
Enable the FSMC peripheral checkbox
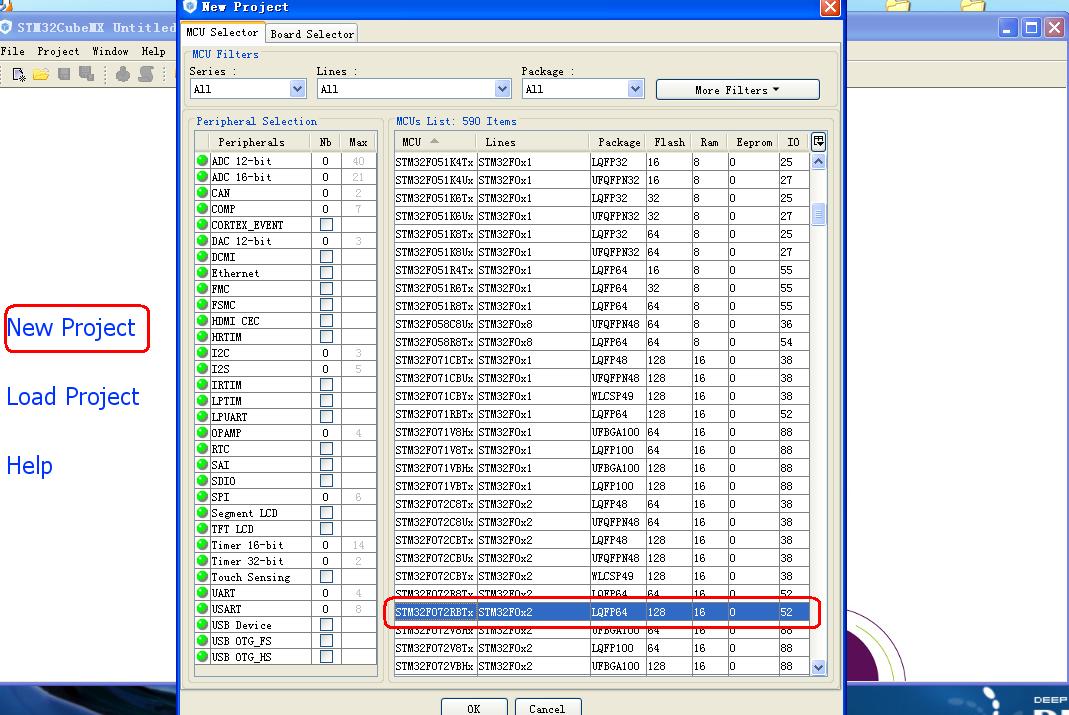coord(327,305)
